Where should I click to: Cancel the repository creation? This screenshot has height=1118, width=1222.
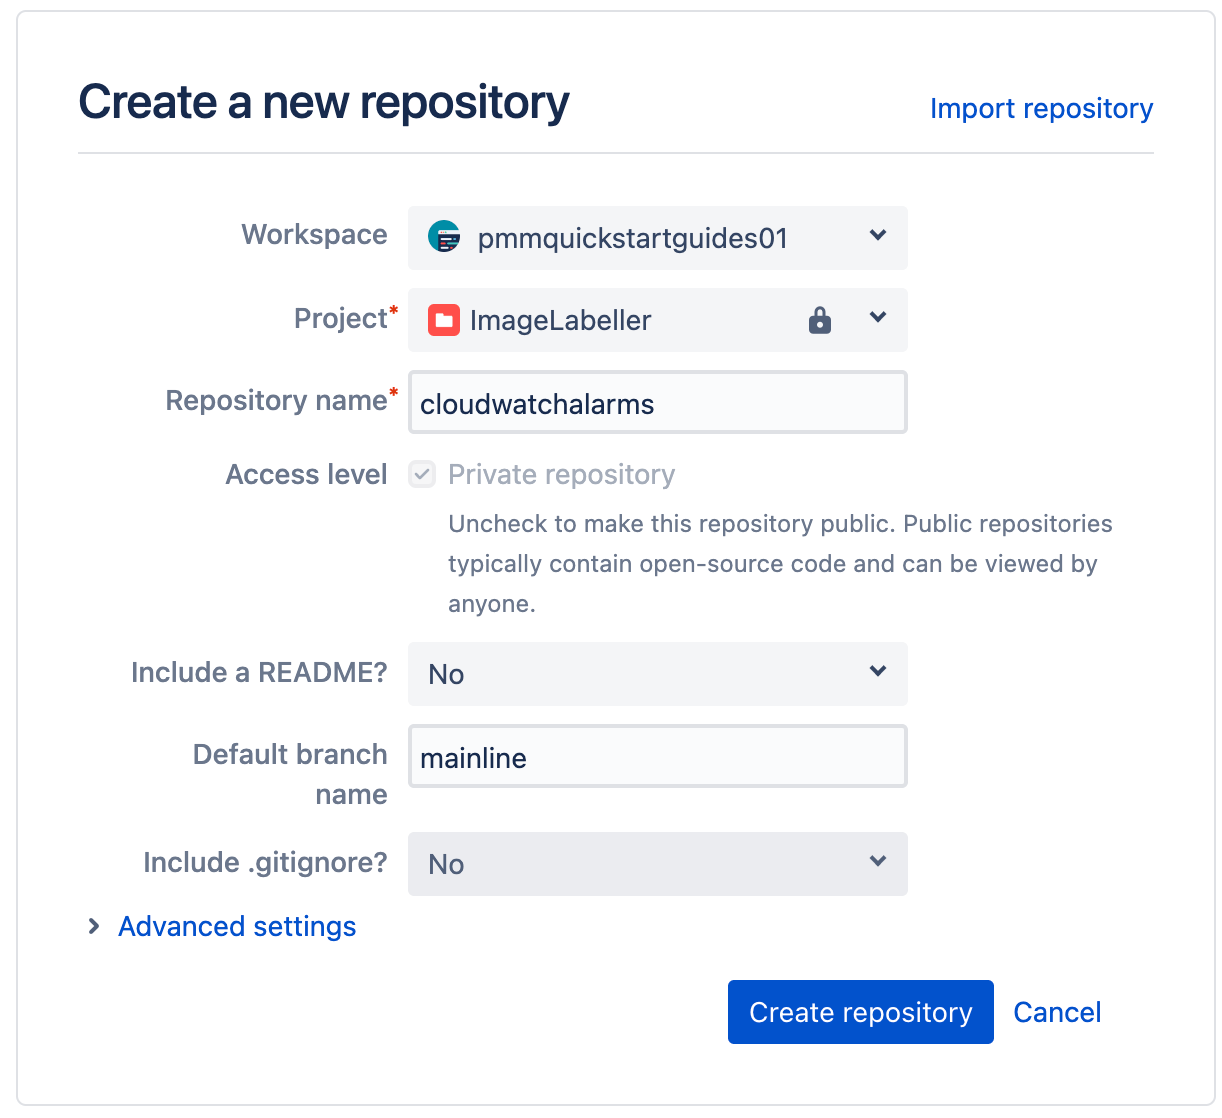click(x=1057, y=1012)
